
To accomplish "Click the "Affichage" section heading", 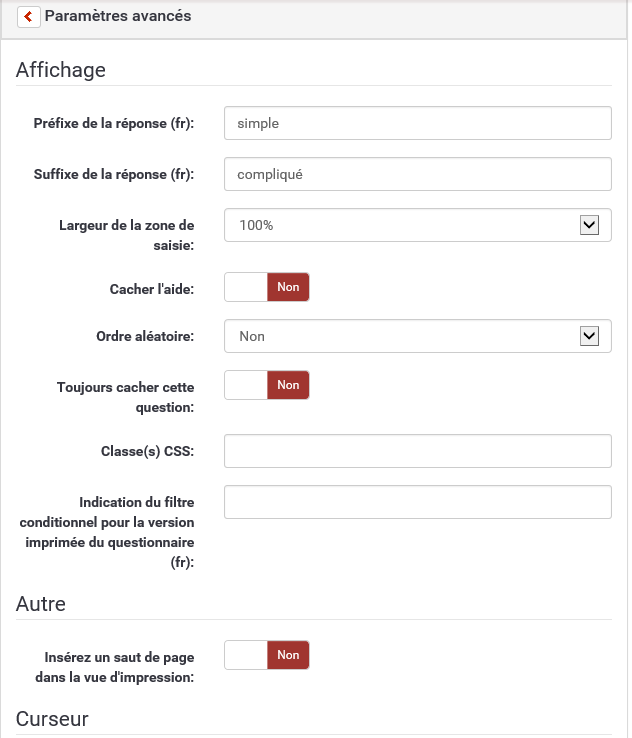I will 61,70.
